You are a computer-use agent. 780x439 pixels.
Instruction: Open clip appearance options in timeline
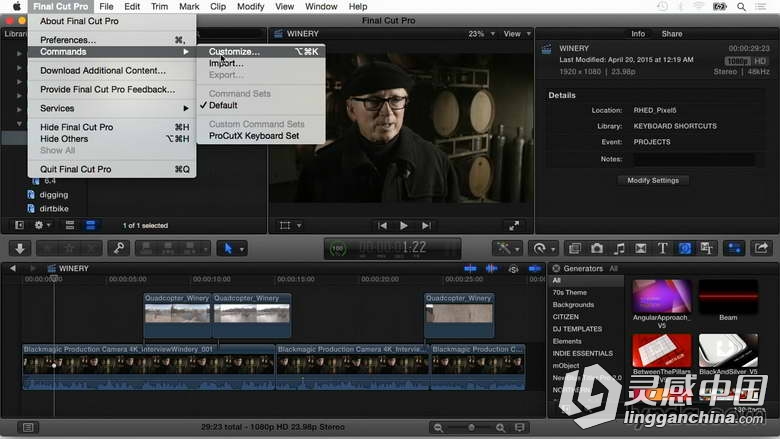(x=519, y=428)
